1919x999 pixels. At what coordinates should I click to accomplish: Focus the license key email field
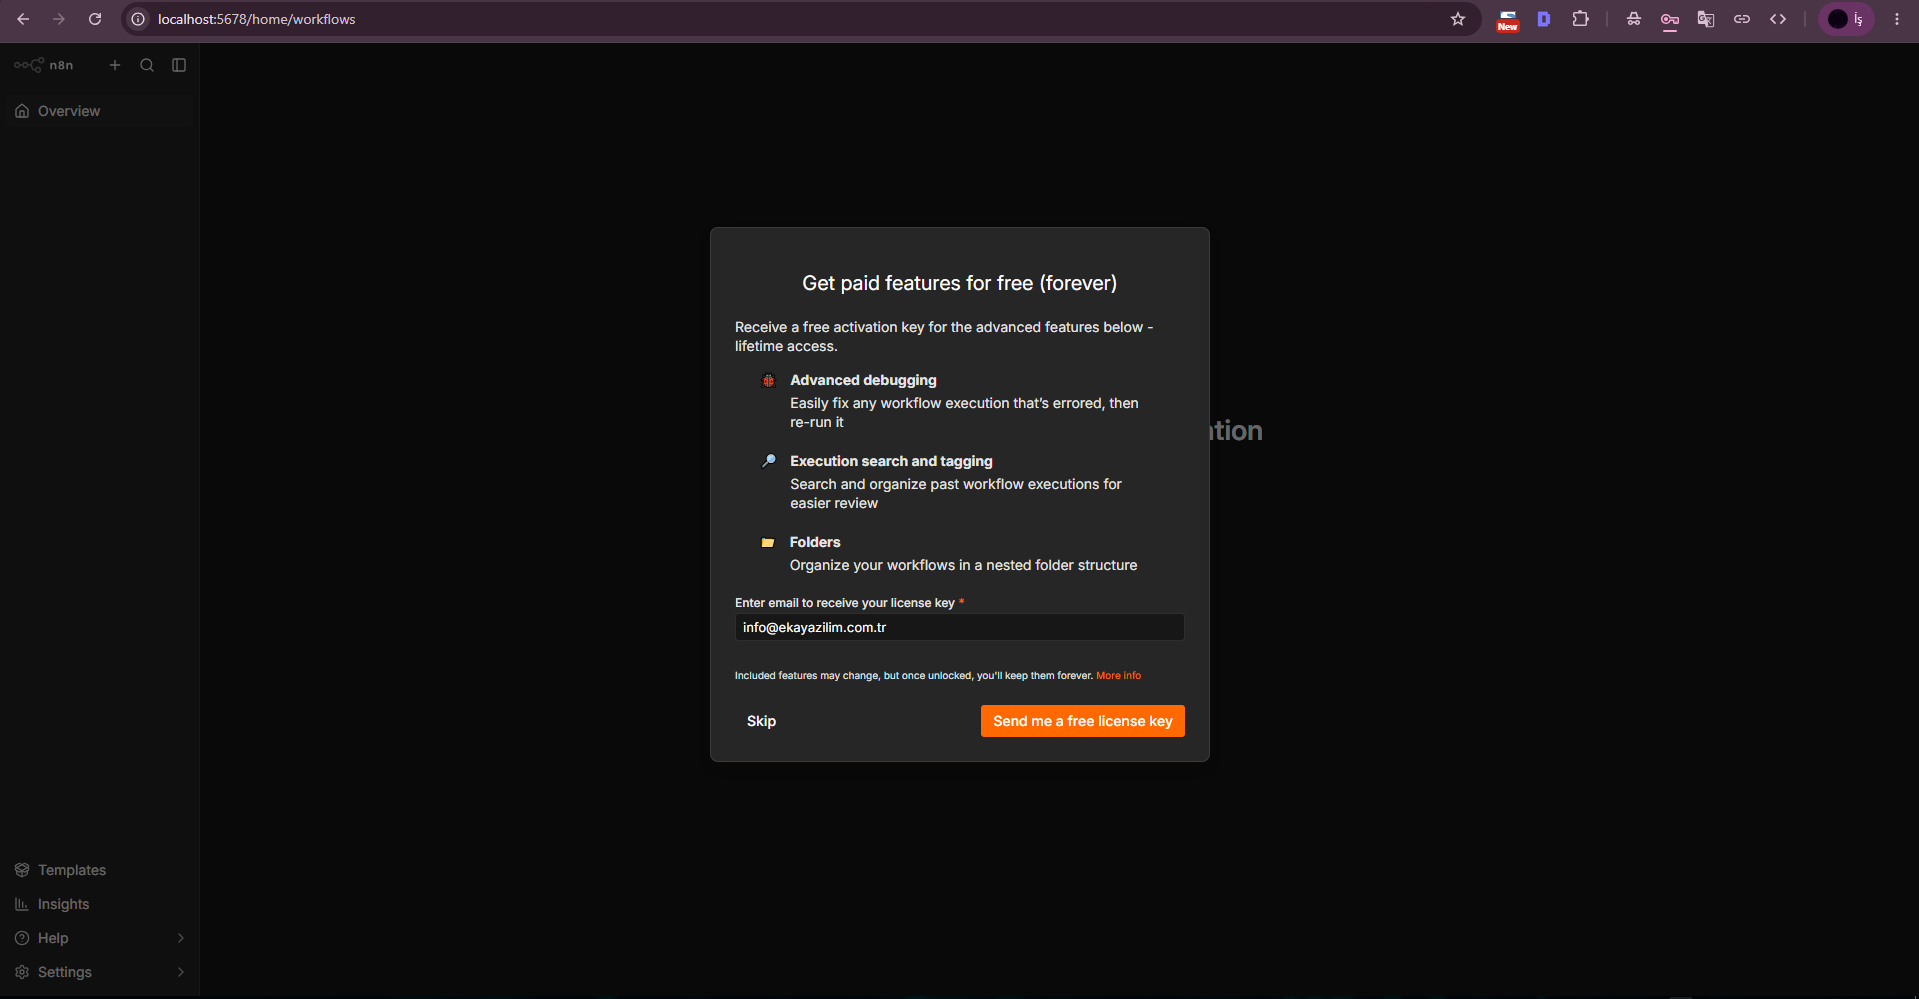[960, 627]
